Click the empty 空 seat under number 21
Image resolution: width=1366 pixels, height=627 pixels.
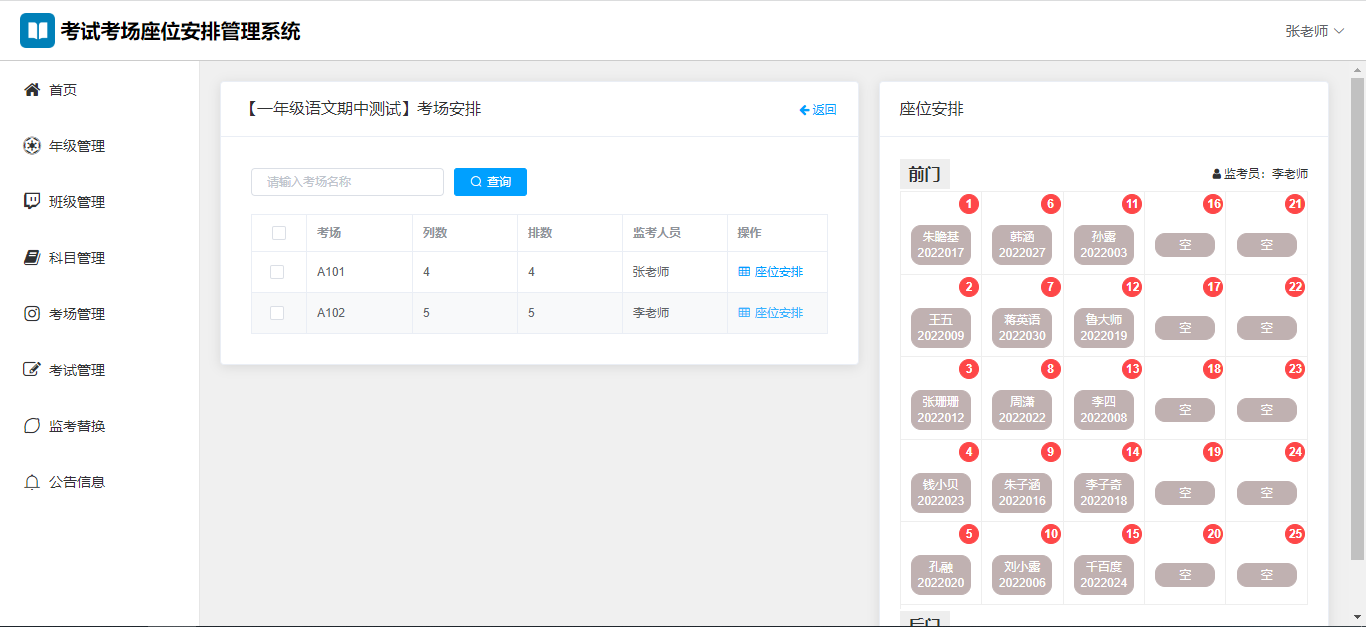(x=1267, y=245)
